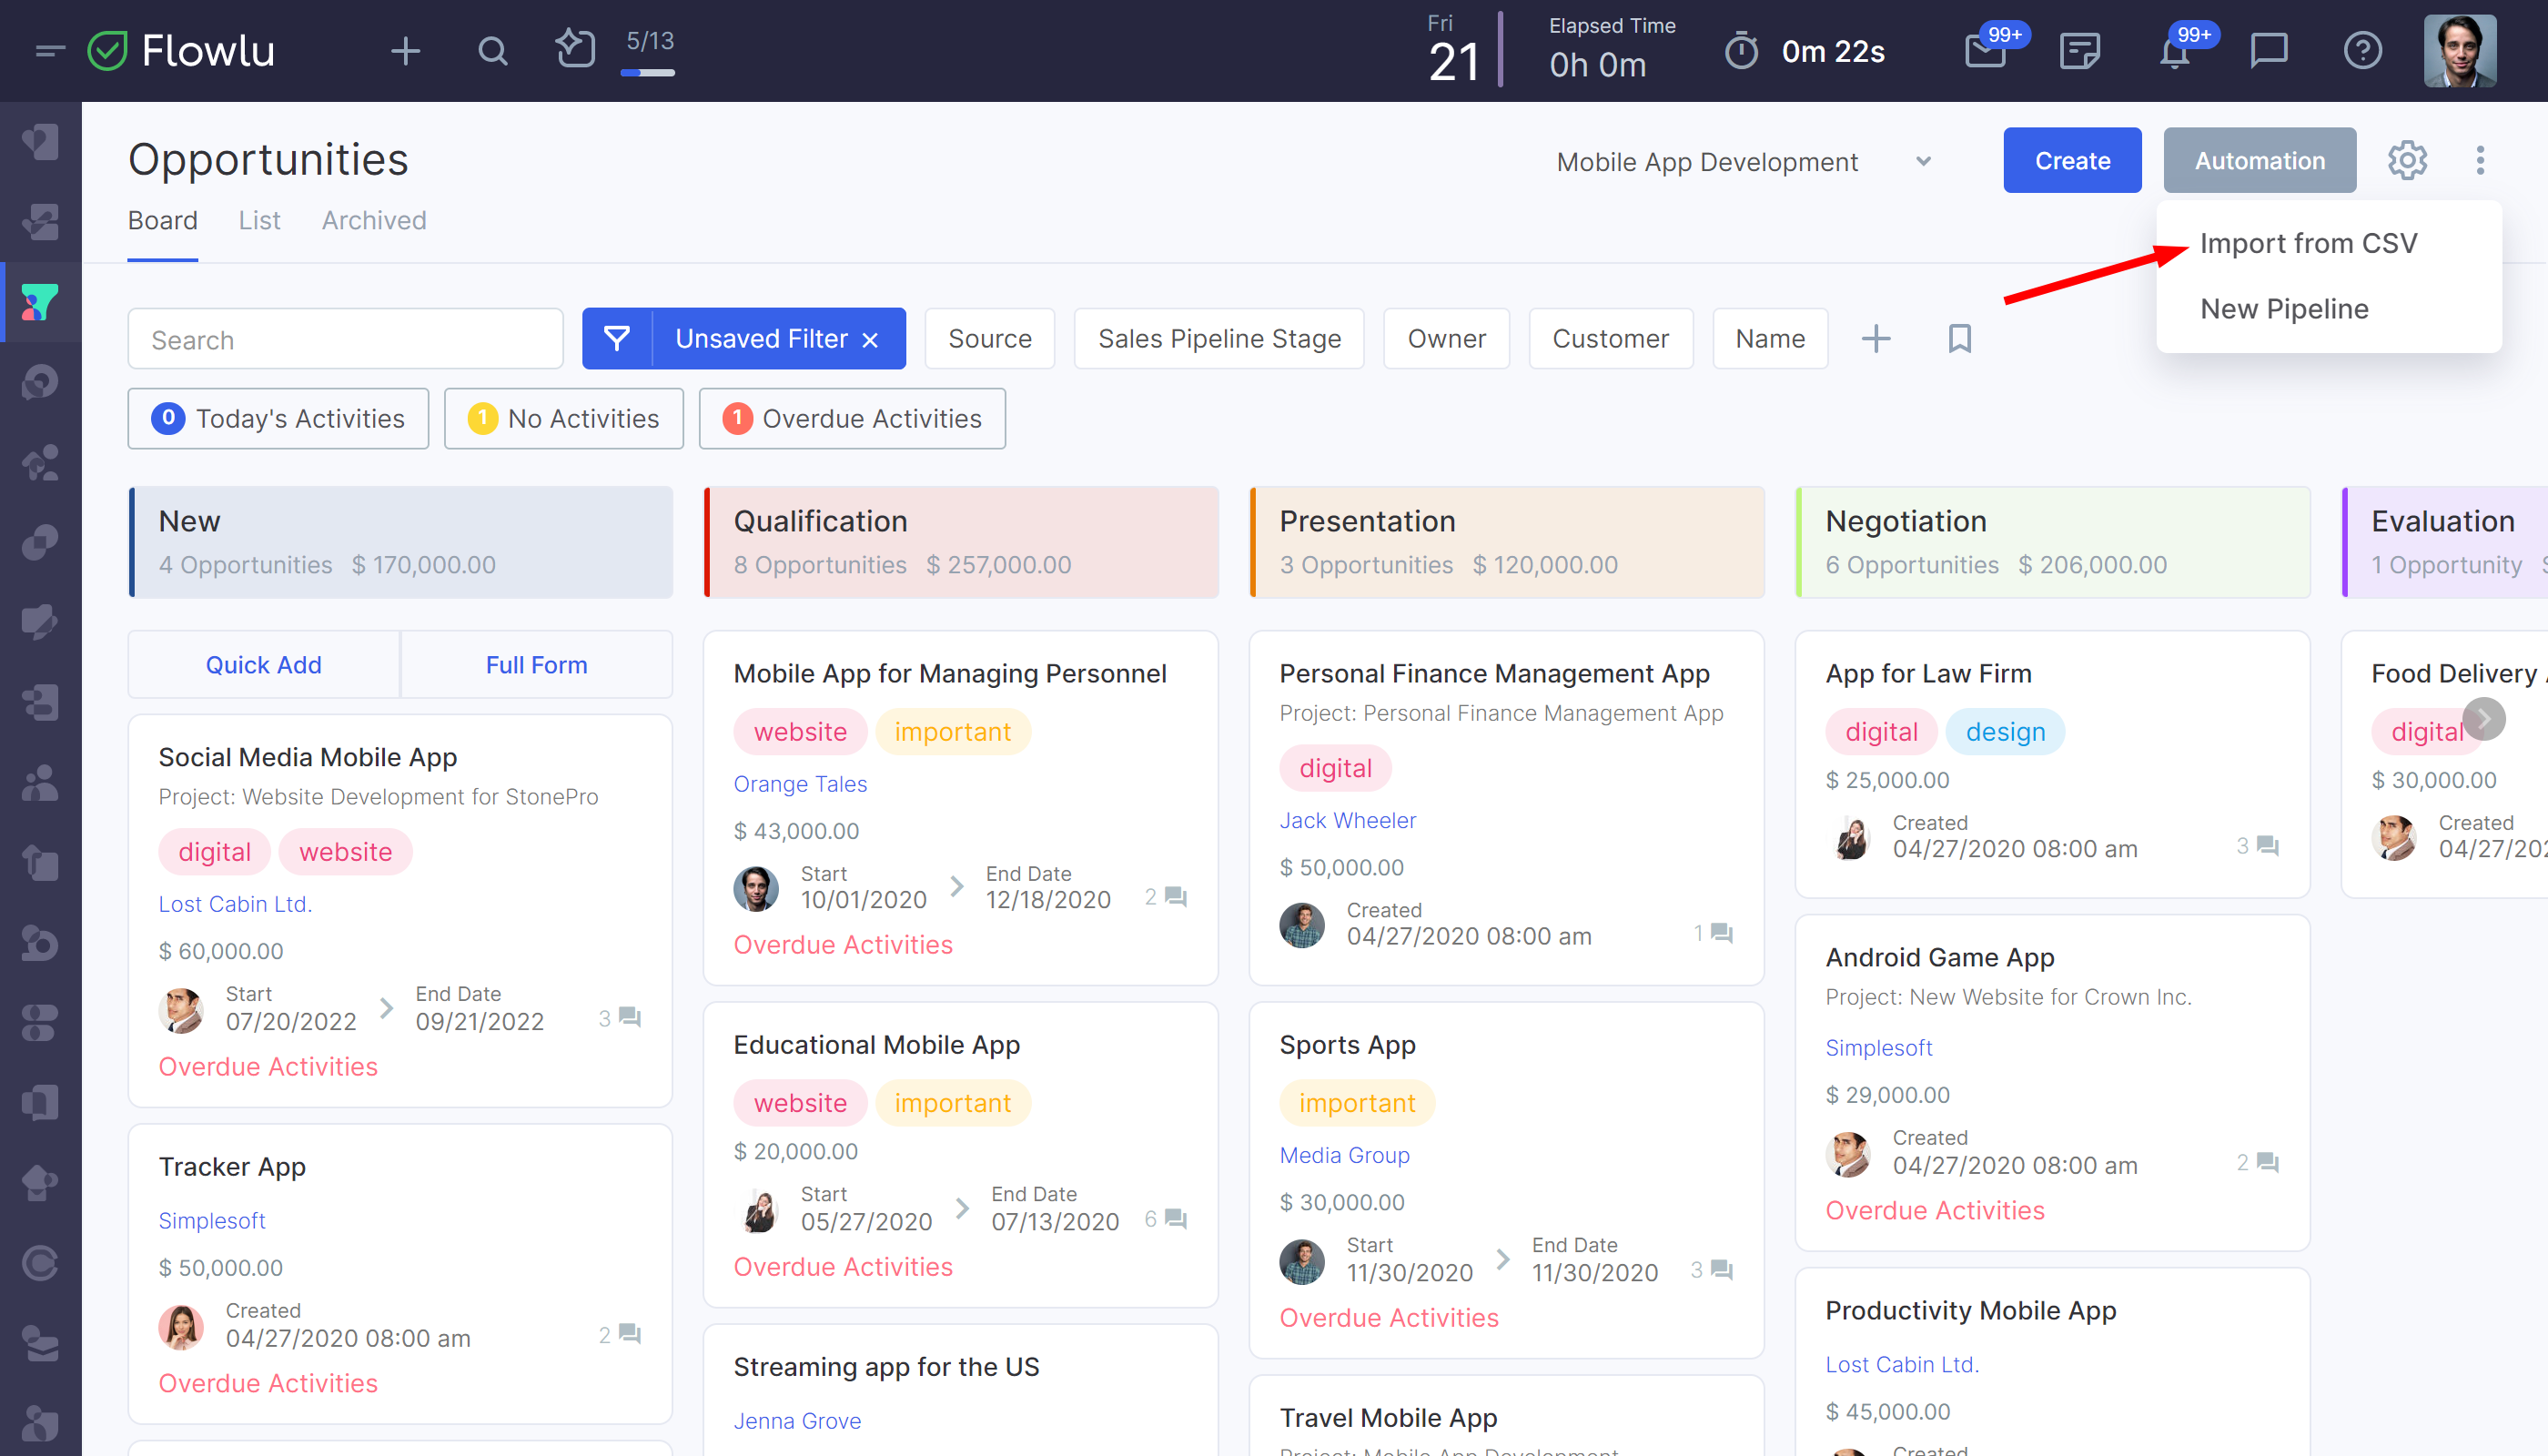2548x1456 pixels.
Task: Click the Search input field
Action: (345, 339)
